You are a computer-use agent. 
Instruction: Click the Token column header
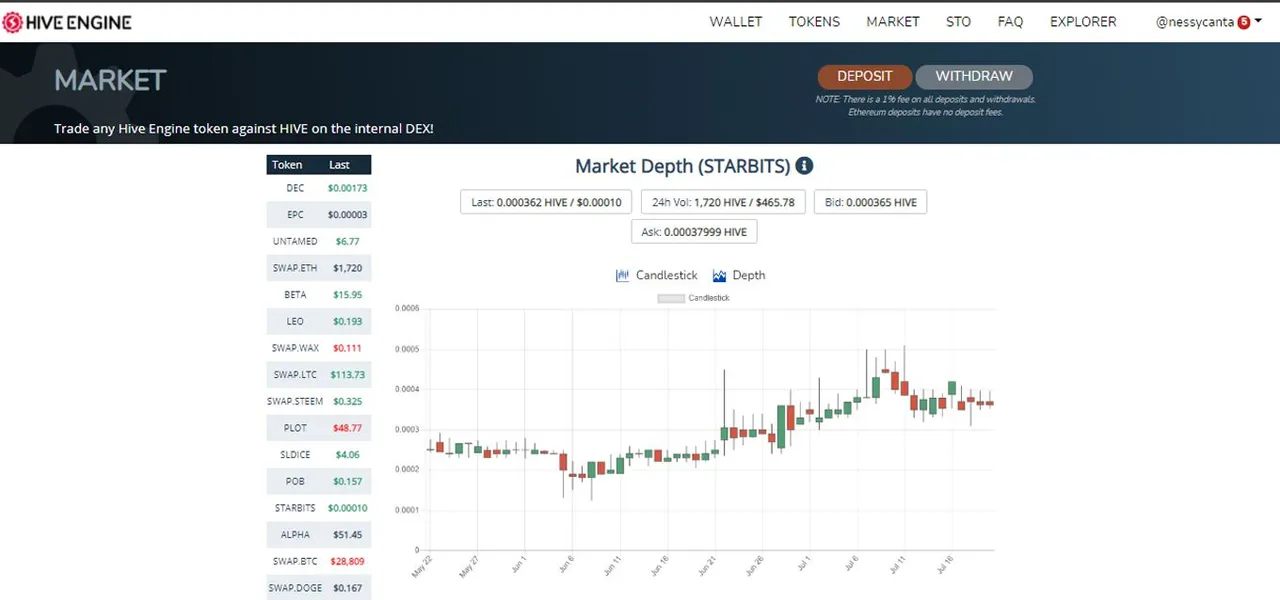click(287, 165)
